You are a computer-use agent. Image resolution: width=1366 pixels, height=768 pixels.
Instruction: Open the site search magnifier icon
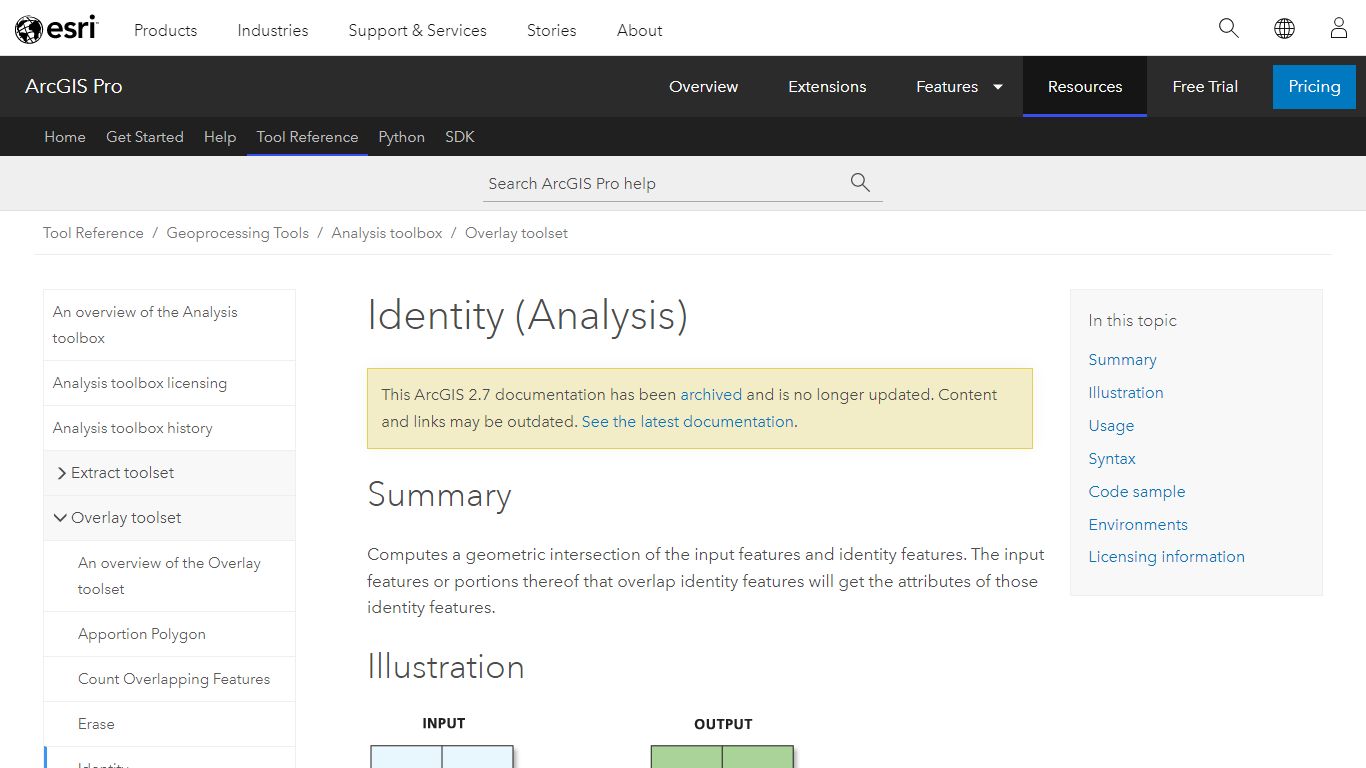[x=1229, y=28]
